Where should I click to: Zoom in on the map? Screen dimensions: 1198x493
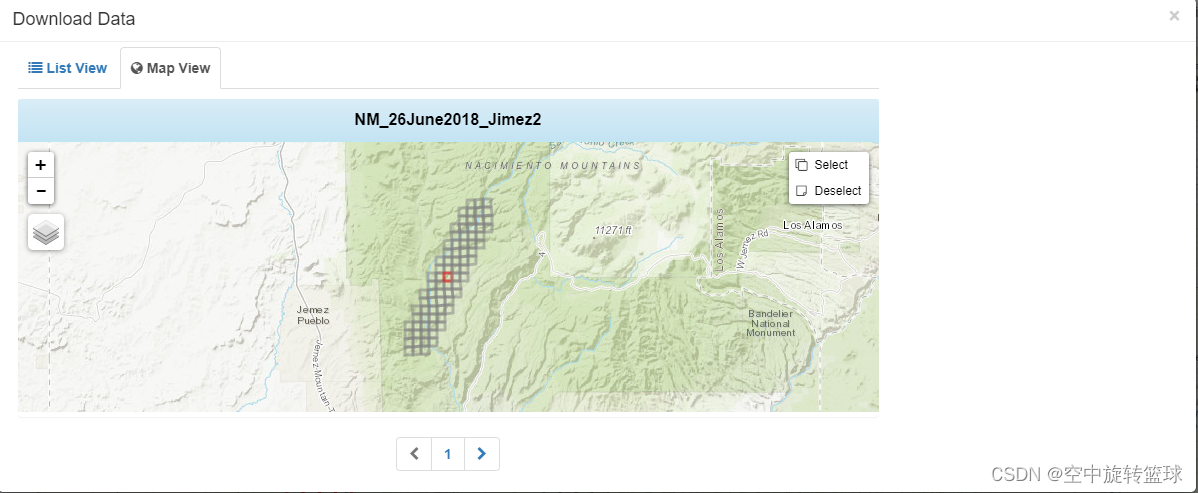pyautogui.click(x=40, y=164)
